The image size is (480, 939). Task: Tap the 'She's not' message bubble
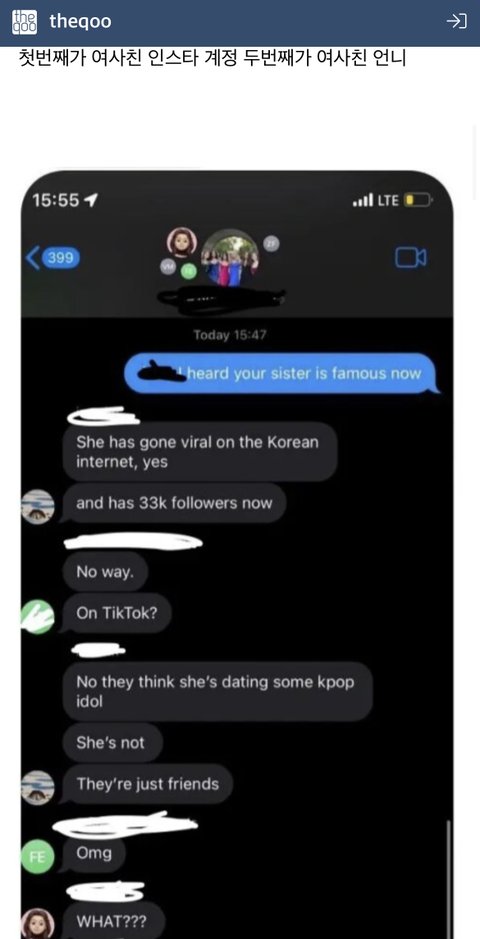point(110,743)
